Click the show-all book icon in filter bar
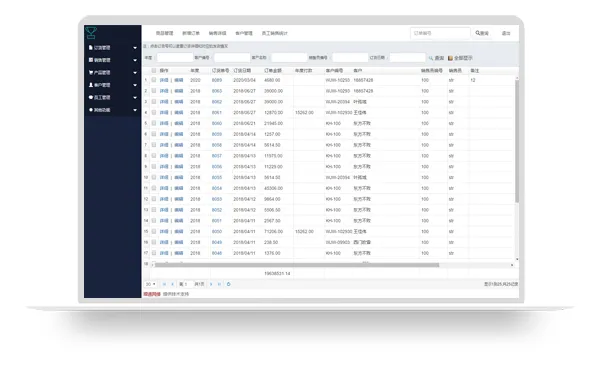Screen dimensions: 600x367 [x=450, y=58]
